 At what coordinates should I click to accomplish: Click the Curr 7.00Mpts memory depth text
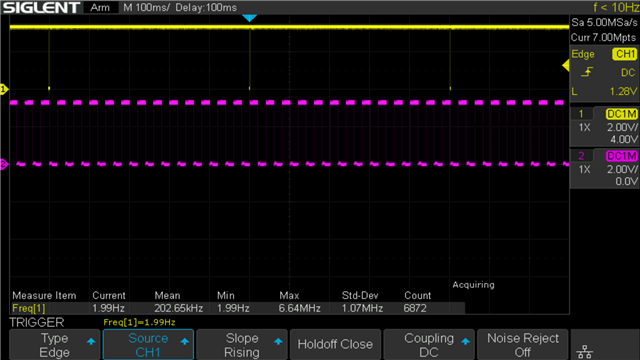[x=603, y=38]
